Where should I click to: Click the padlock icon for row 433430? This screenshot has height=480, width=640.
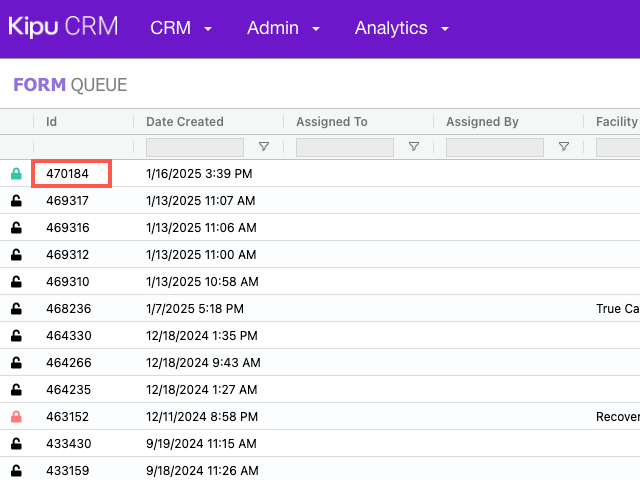click(x=16, y=444)
